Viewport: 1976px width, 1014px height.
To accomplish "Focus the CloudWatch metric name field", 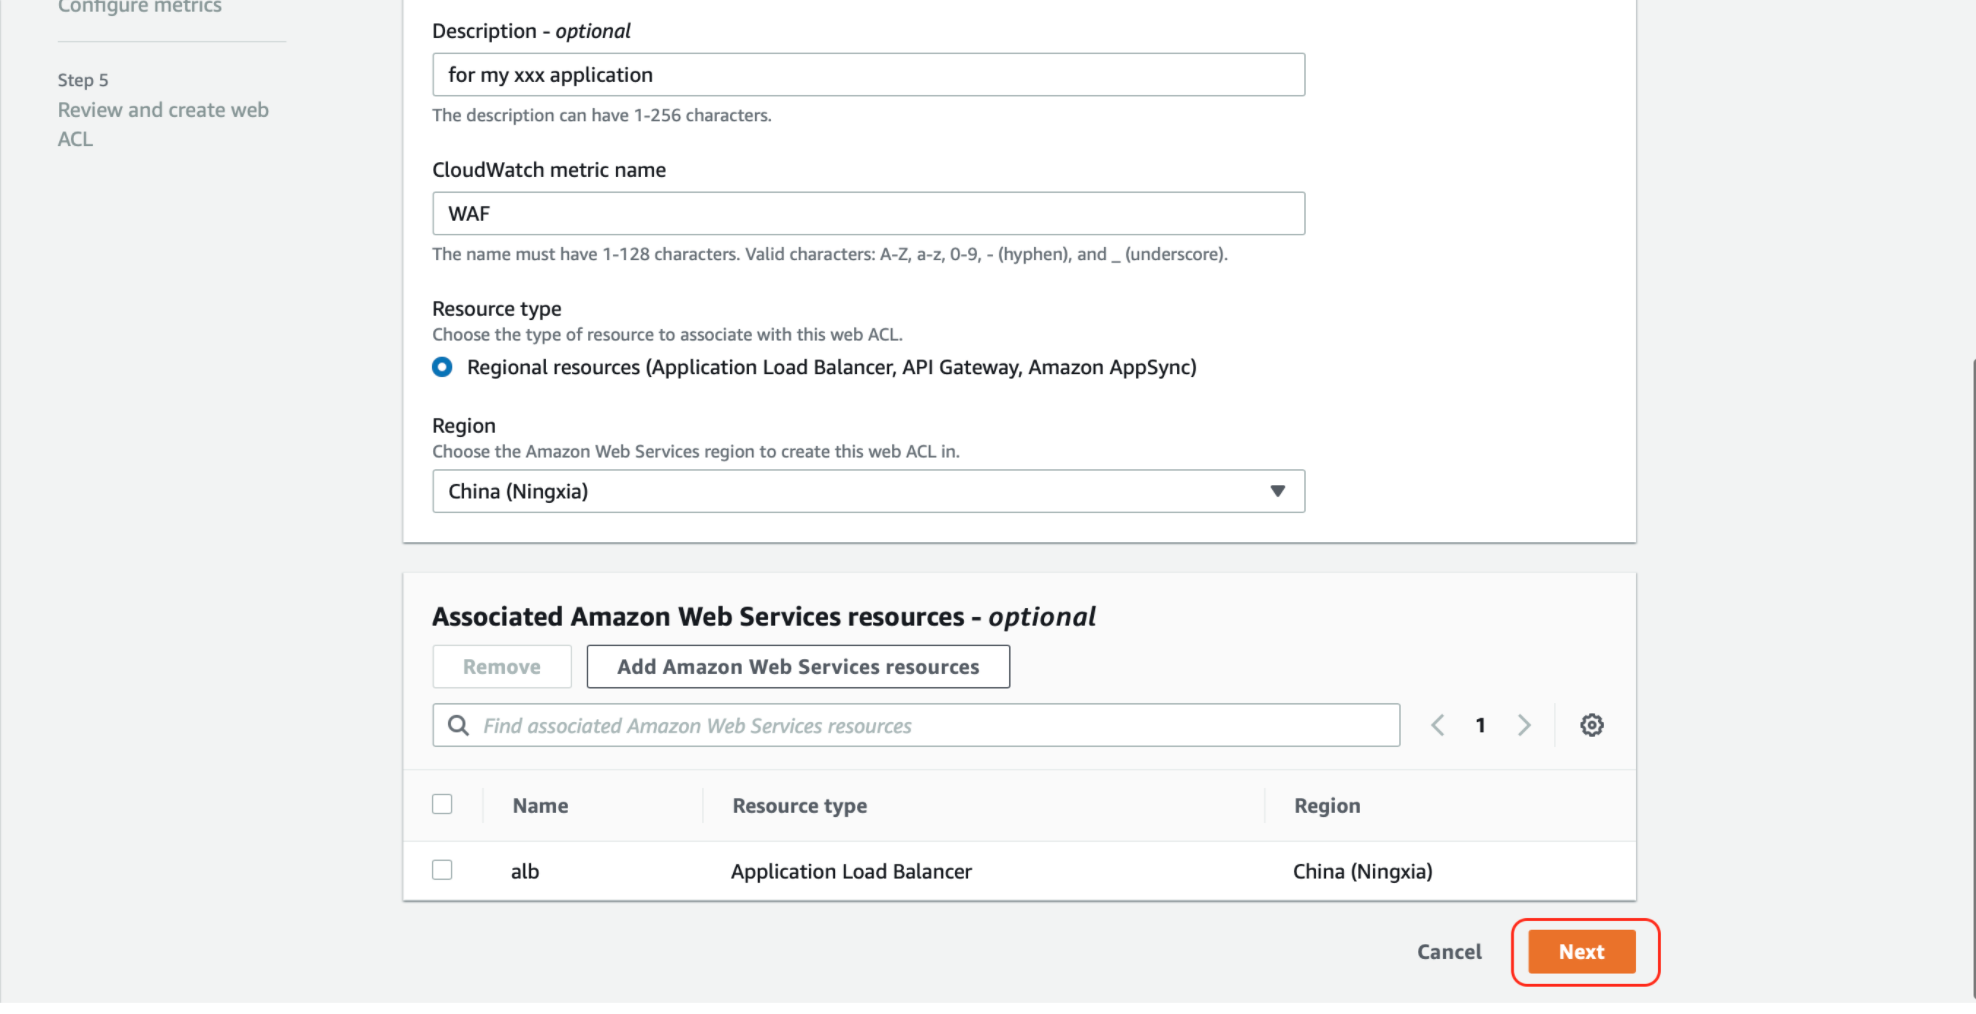I will point(868,214).
